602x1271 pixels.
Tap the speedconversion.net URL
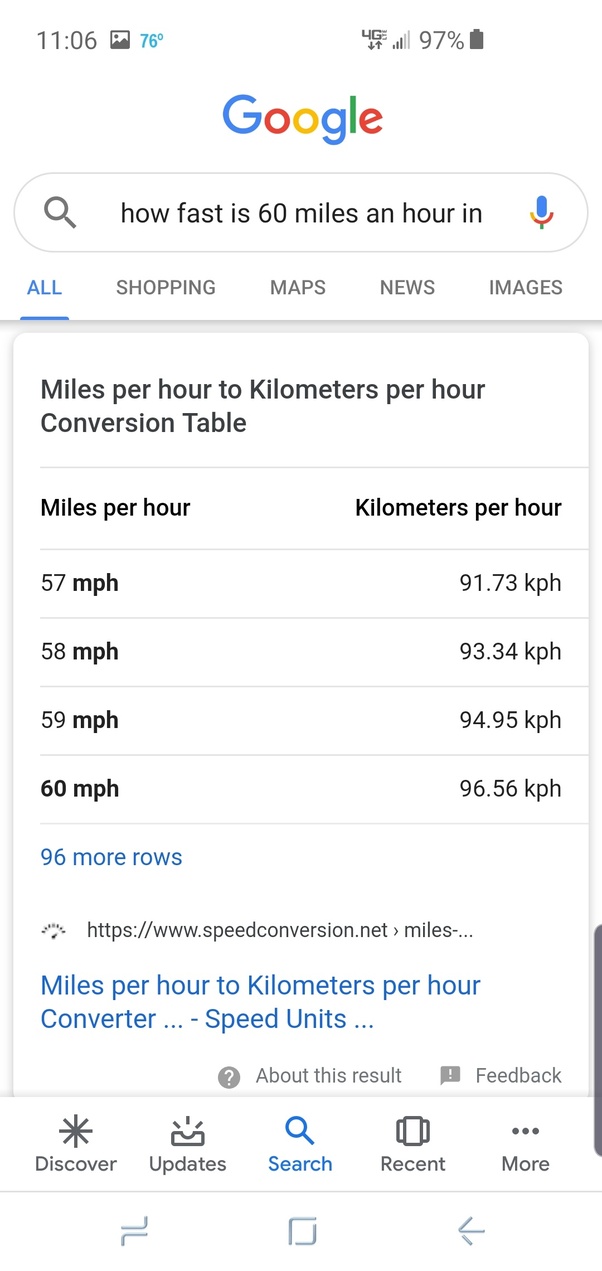click(x=280, y=931)
